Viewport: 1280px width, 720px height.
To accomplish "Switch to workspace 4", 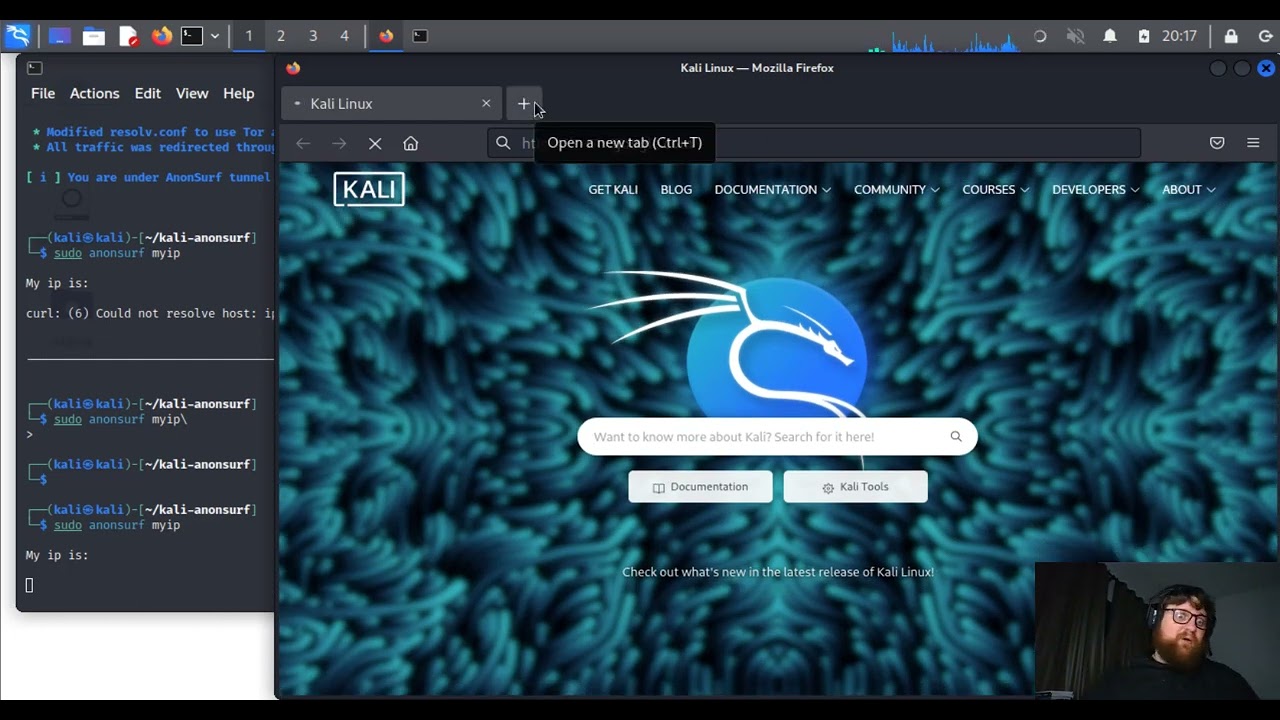I will pos(344,36).
